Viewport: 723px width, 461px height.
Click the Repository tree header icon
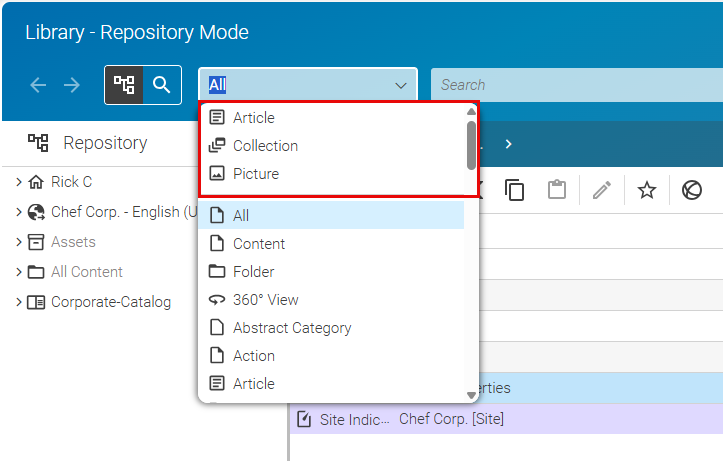[38, 143]
